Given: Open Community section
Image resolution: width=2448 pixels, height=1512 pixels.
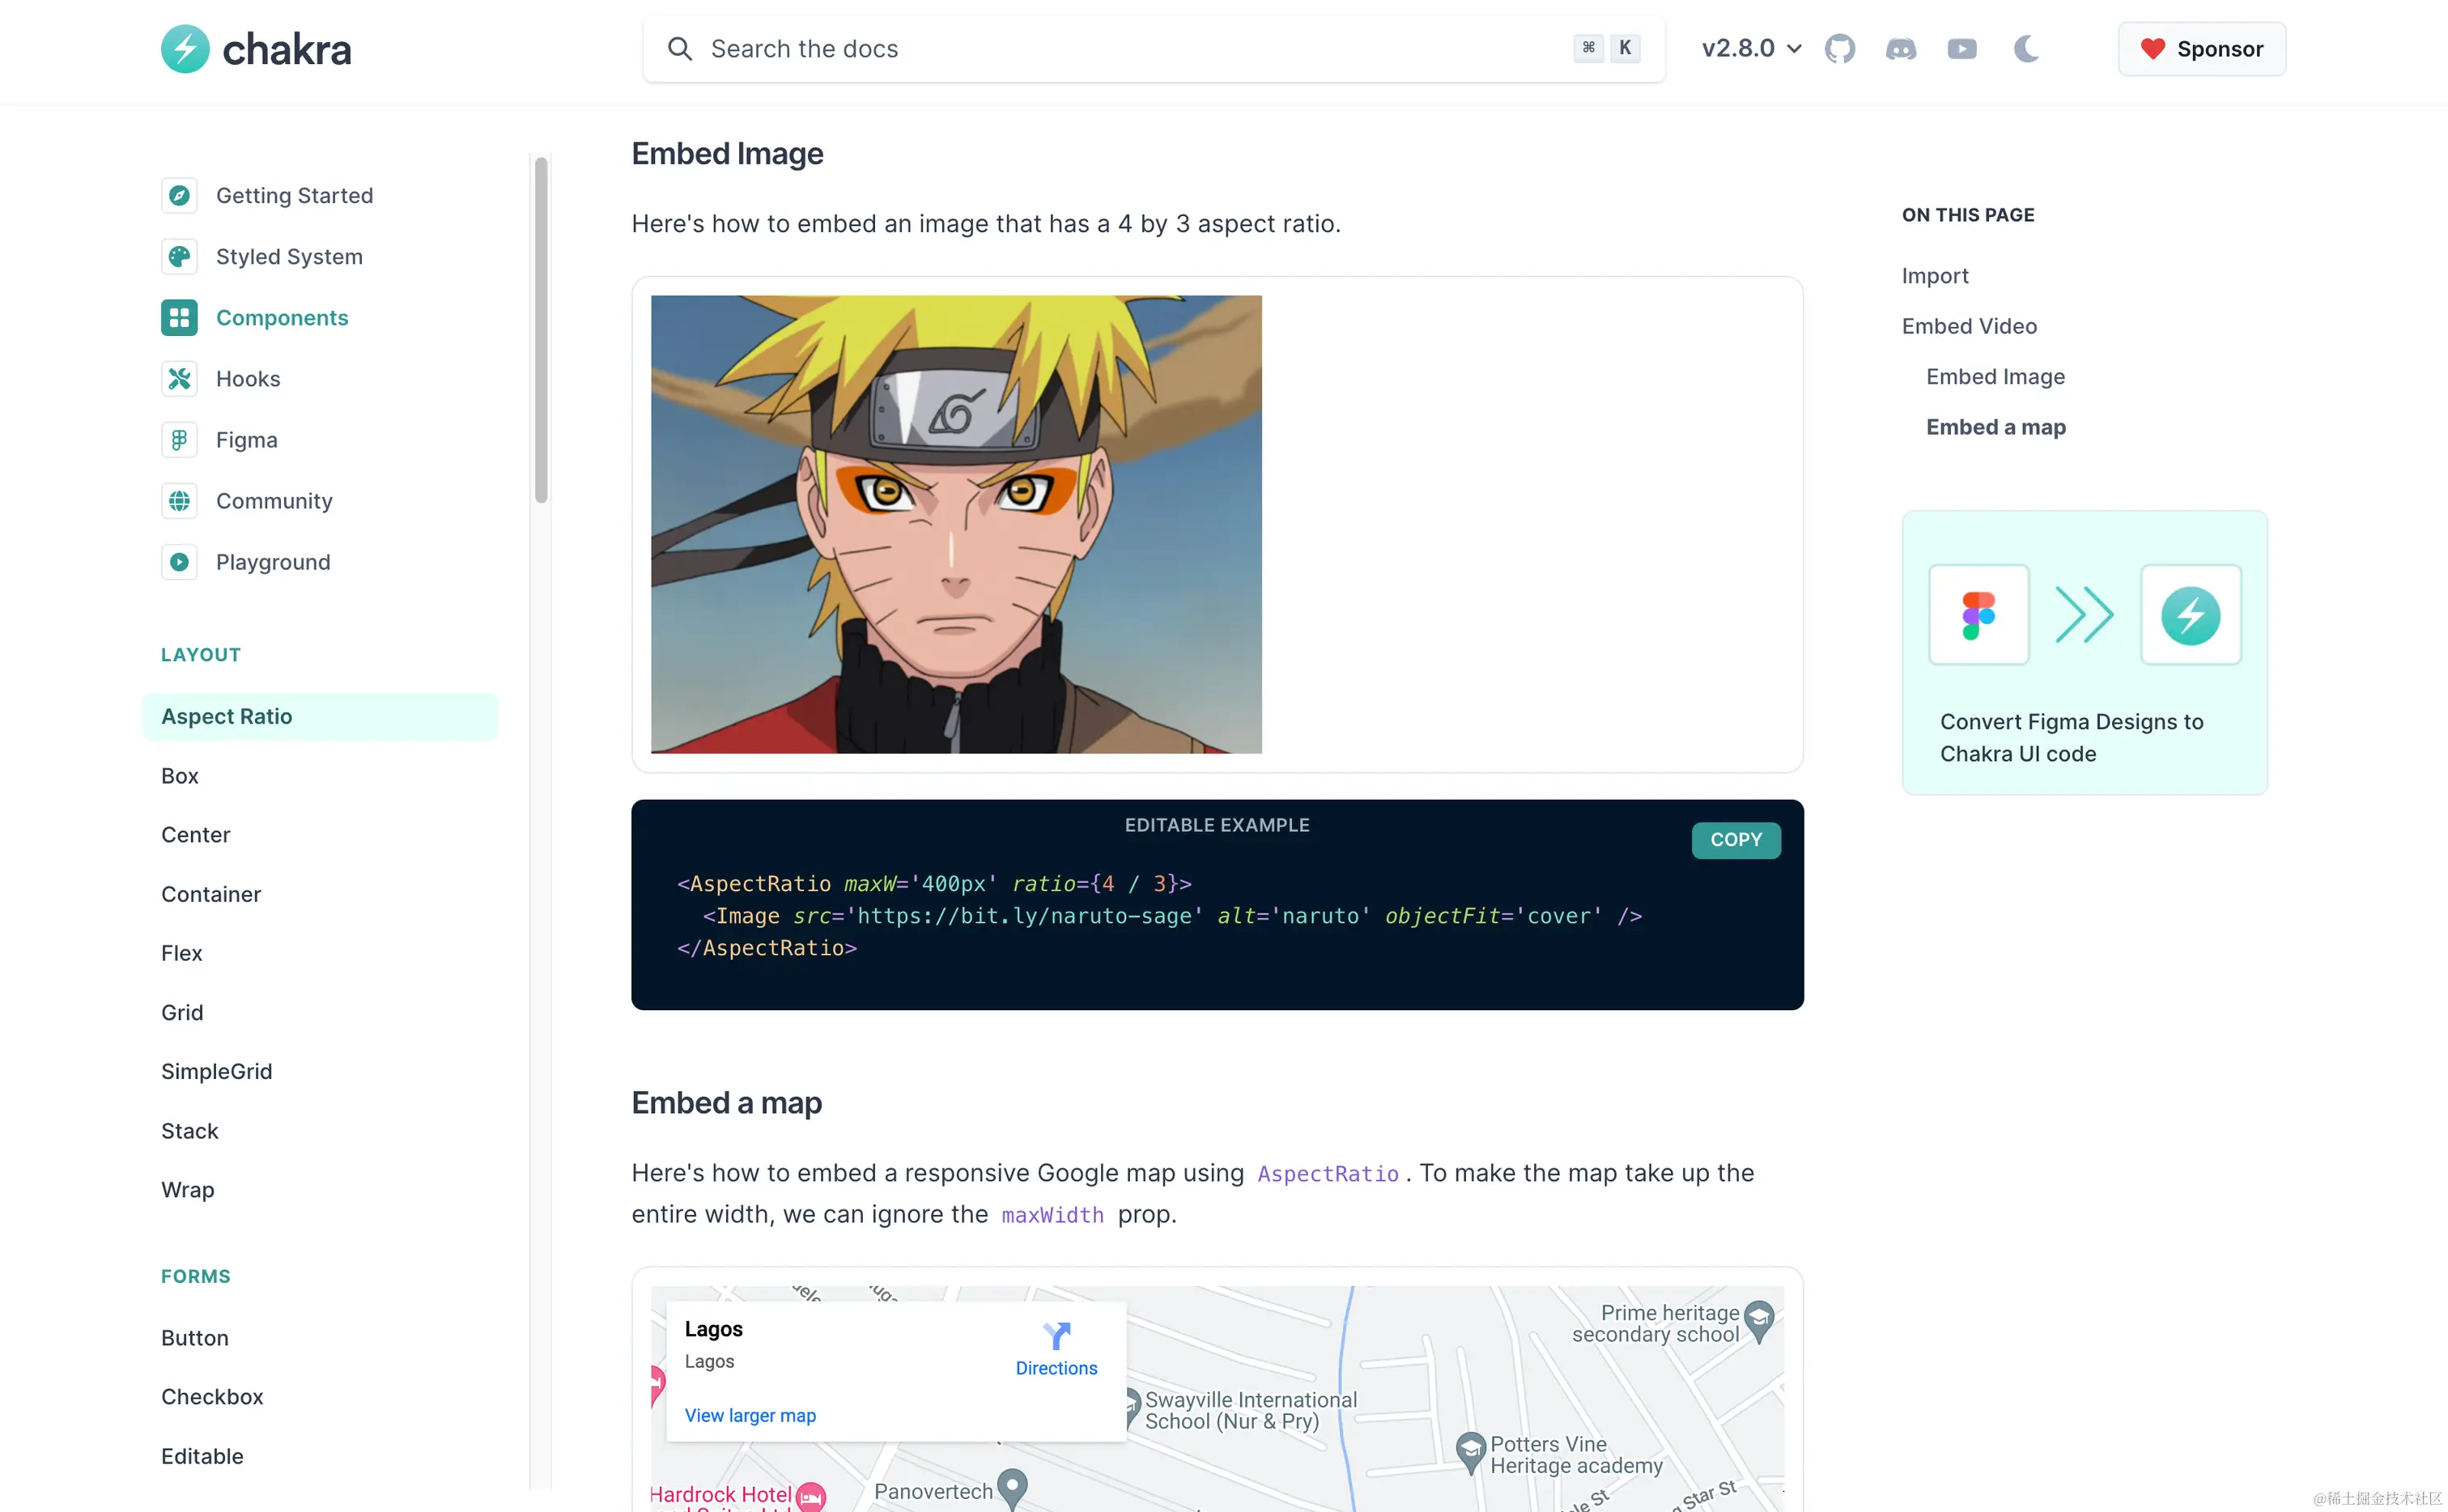Looking at the screenshot, I should point(247,501).
